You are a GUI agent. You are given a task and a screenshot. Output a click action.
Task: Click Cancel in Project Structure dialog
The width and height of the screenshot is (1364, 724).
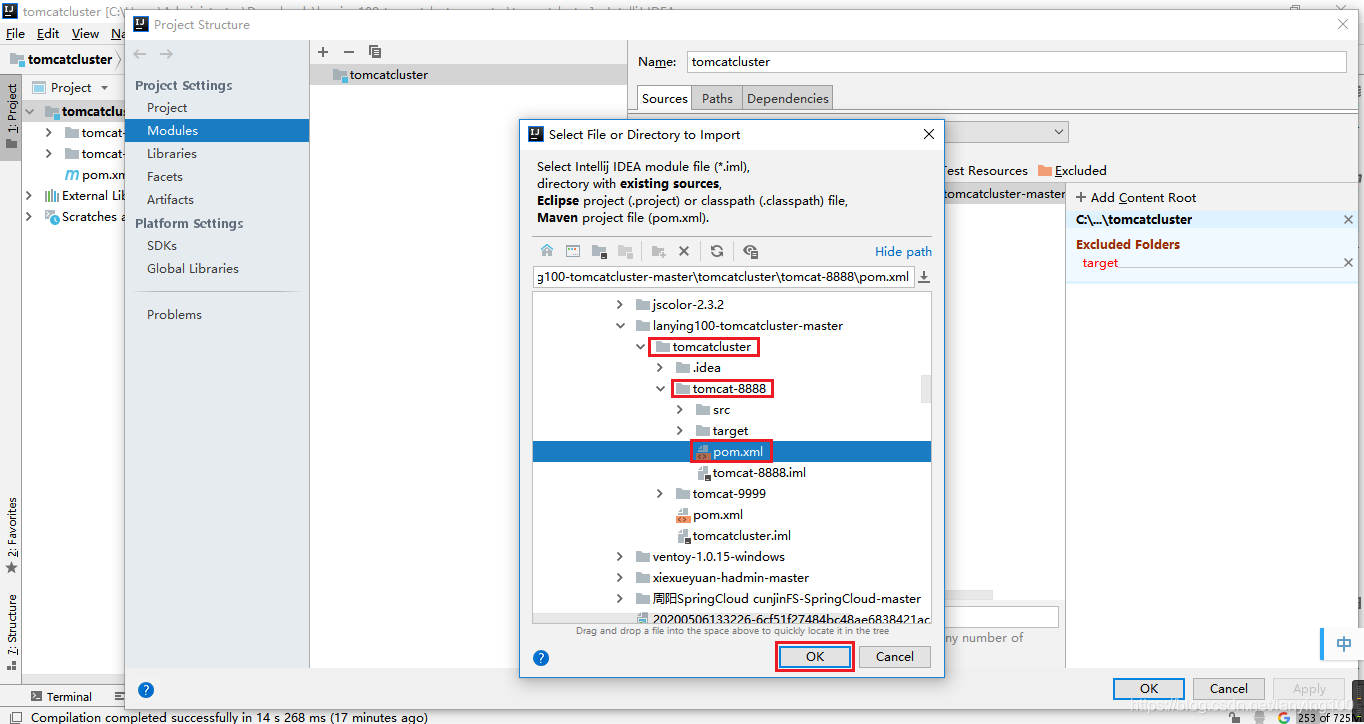coord(1228,689)
